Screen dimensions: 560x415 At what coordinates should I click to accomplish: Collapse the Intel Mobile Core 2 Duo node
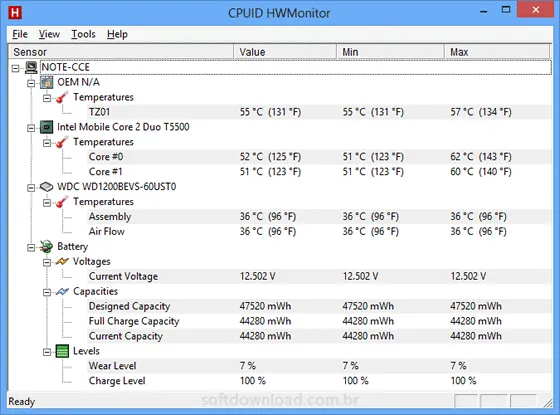click(x=31, y=128)
